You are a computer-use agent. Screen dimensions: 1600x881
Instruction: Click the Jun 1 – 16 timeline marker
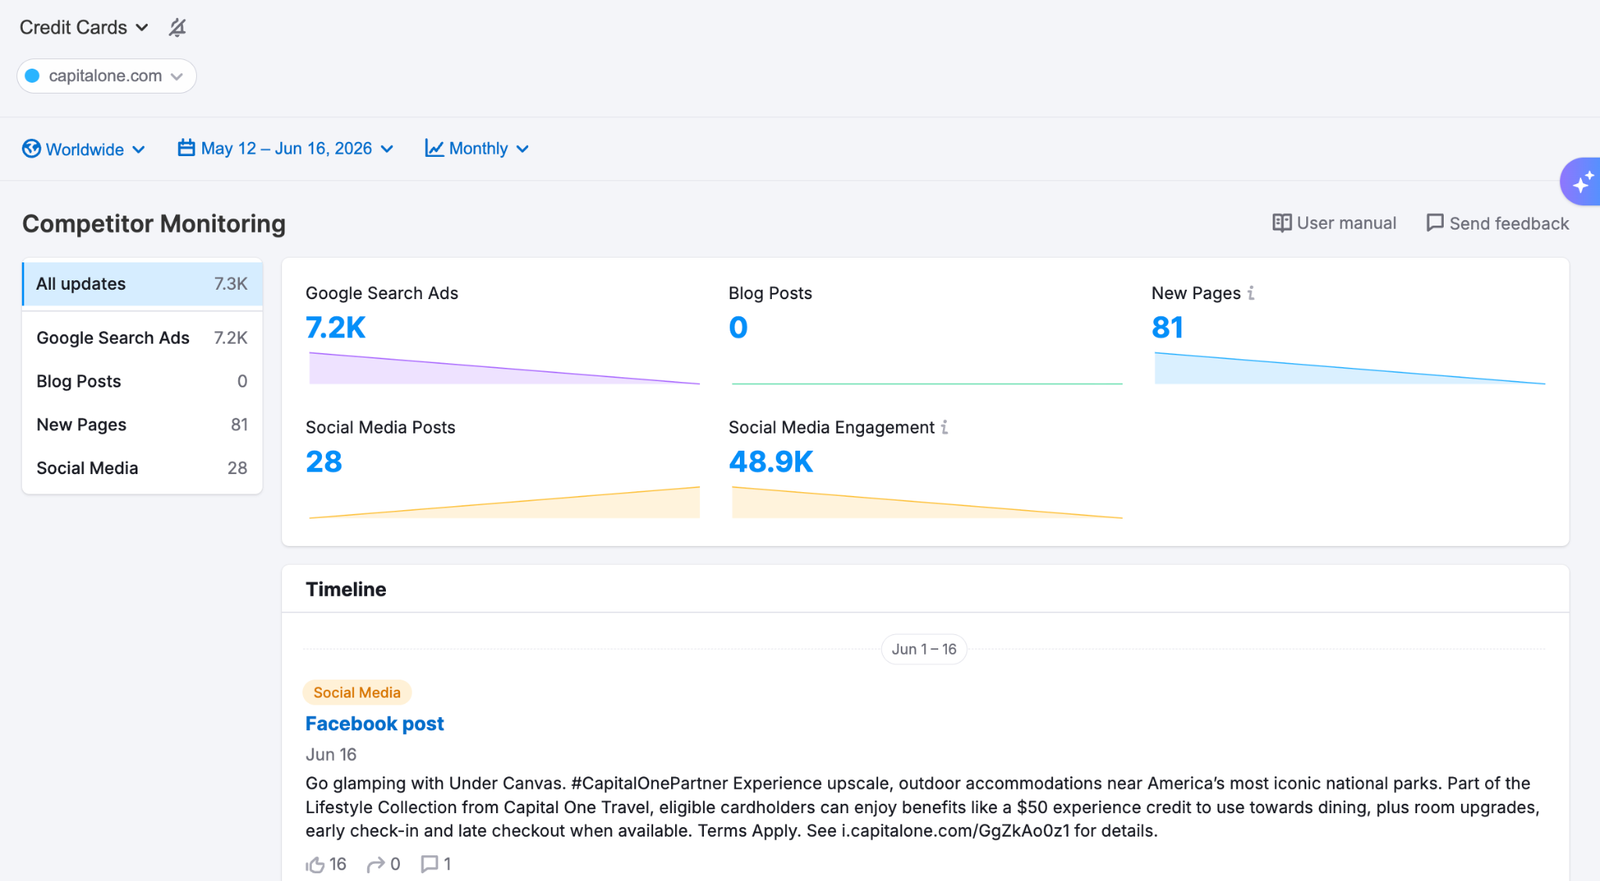(x=924, y=649)
